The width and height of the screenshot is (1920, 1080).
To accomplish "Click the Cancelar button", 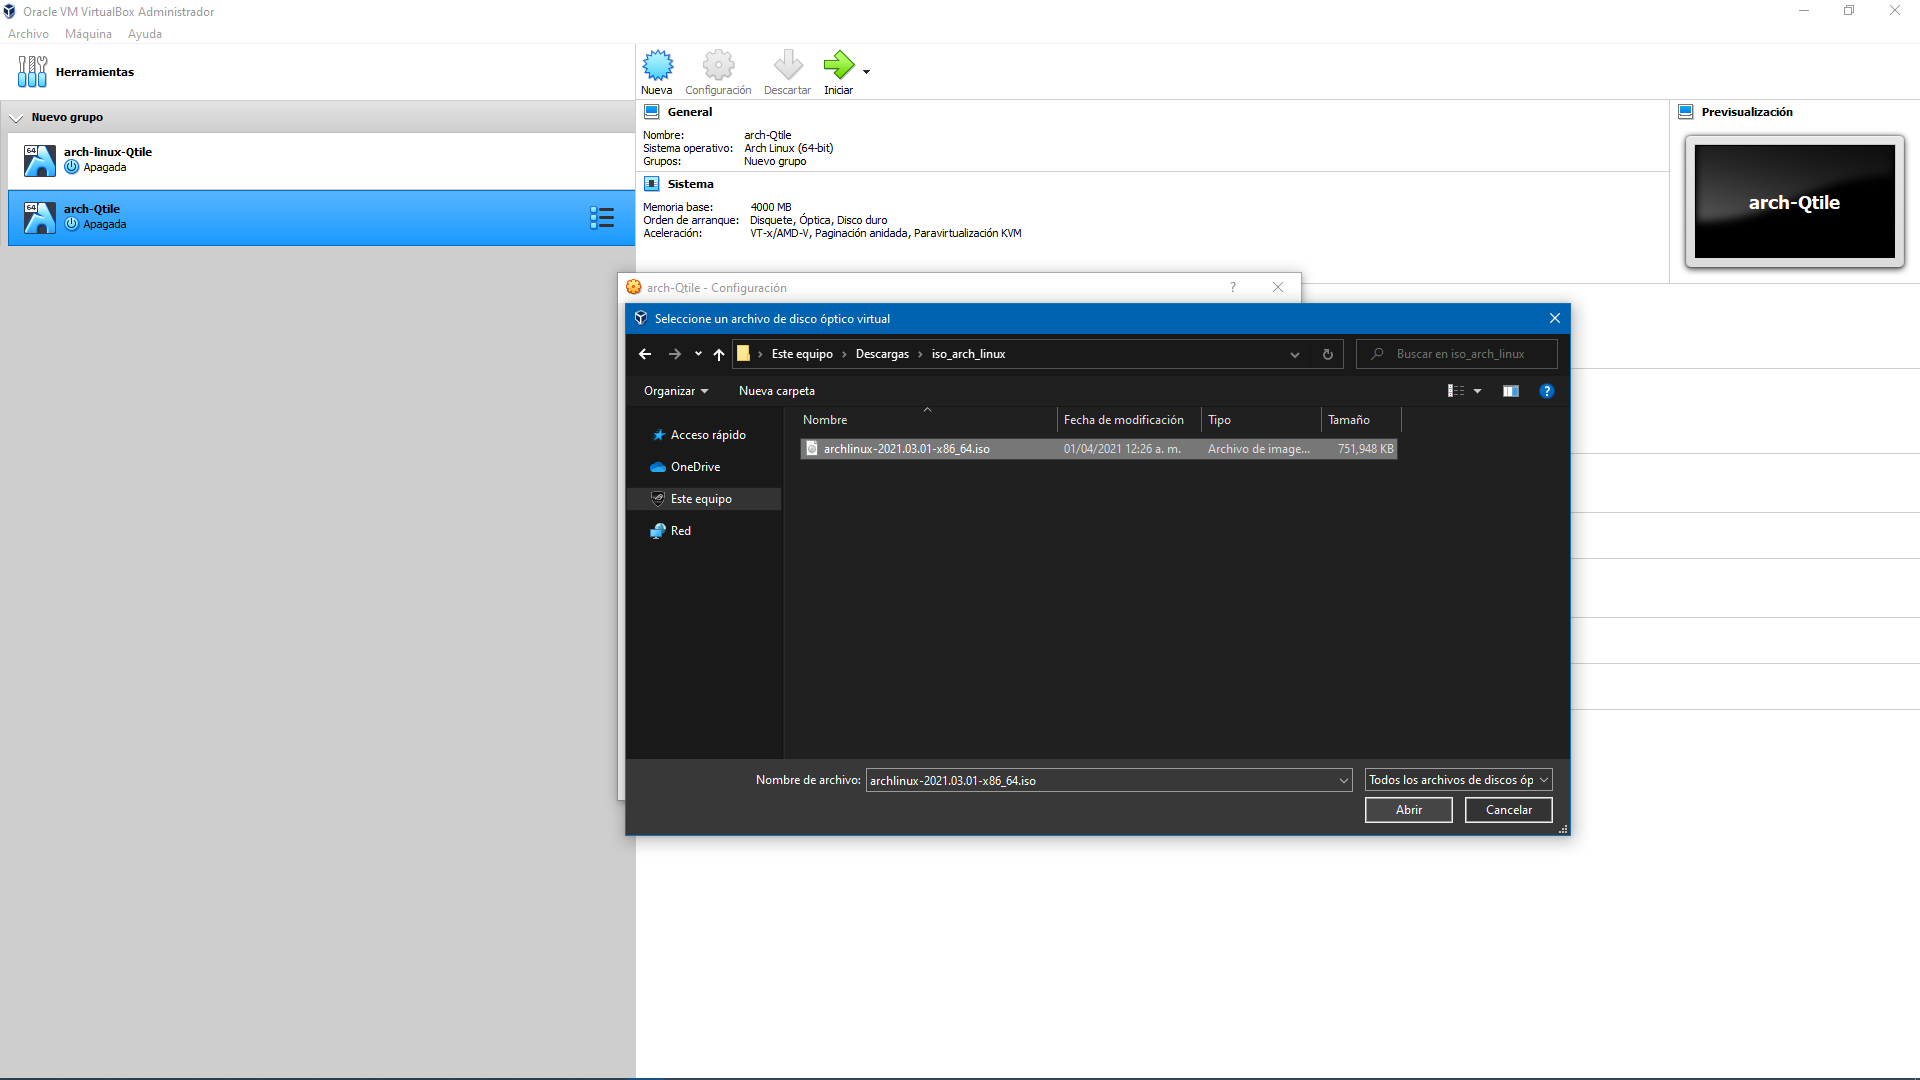I will pos(1508,810).
